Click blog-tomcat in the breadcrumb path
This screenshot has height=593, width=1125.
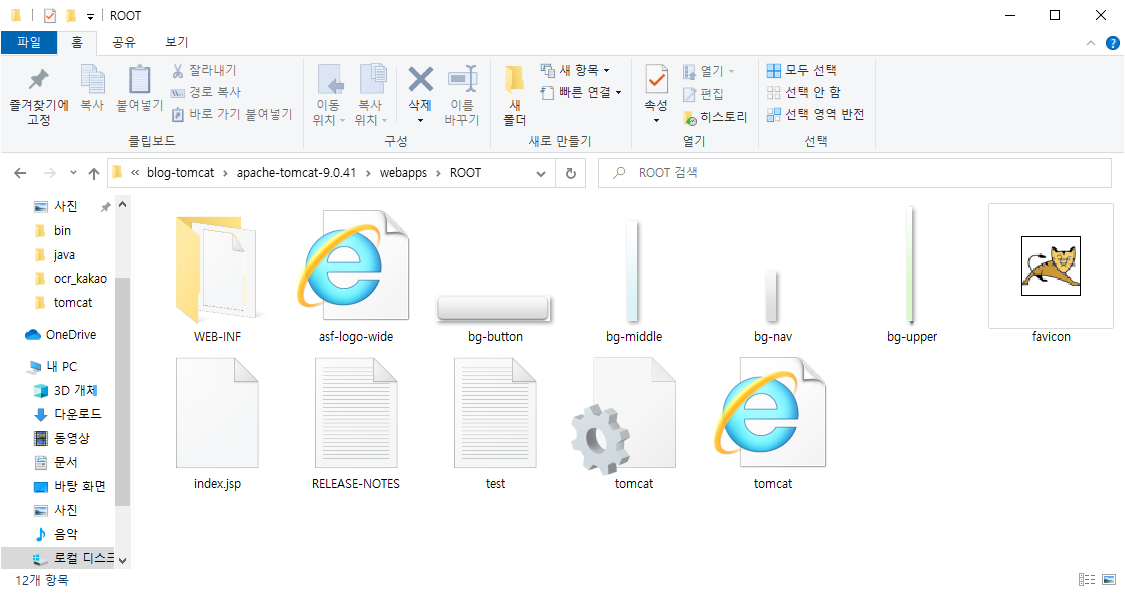click(180, 173)
